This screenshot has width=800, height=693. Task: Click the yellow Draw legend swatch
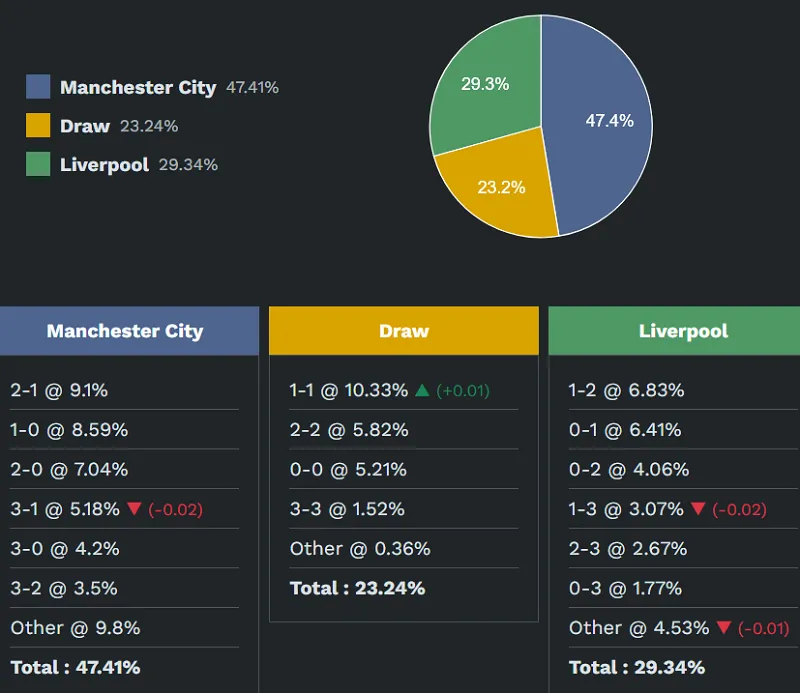(38, 126)
